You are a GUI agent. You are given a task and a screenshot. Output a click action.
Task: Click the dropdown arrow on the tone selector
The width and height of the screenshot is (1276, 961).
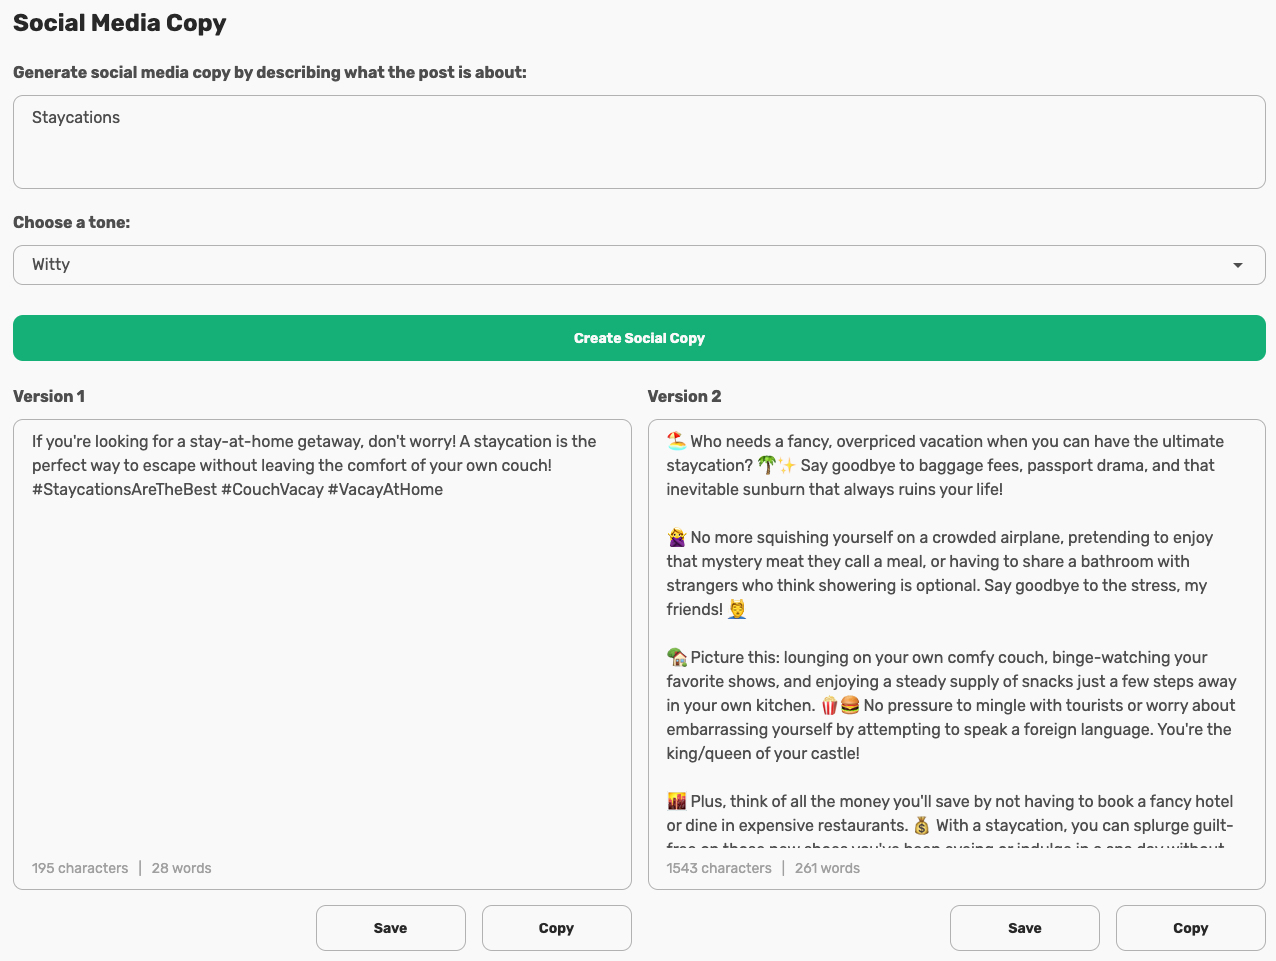pyautogui.click(x=1238, y=265)
